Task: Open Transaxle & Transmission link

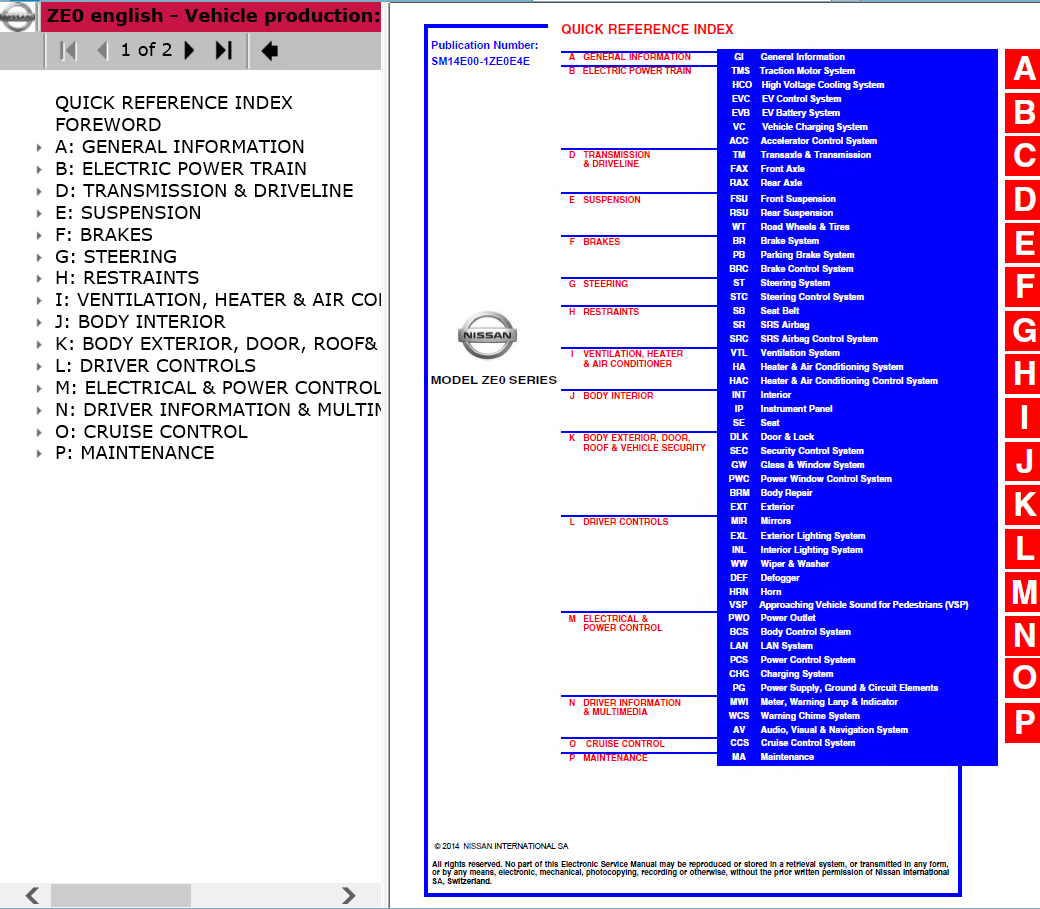Action: (x=815, y=155)
